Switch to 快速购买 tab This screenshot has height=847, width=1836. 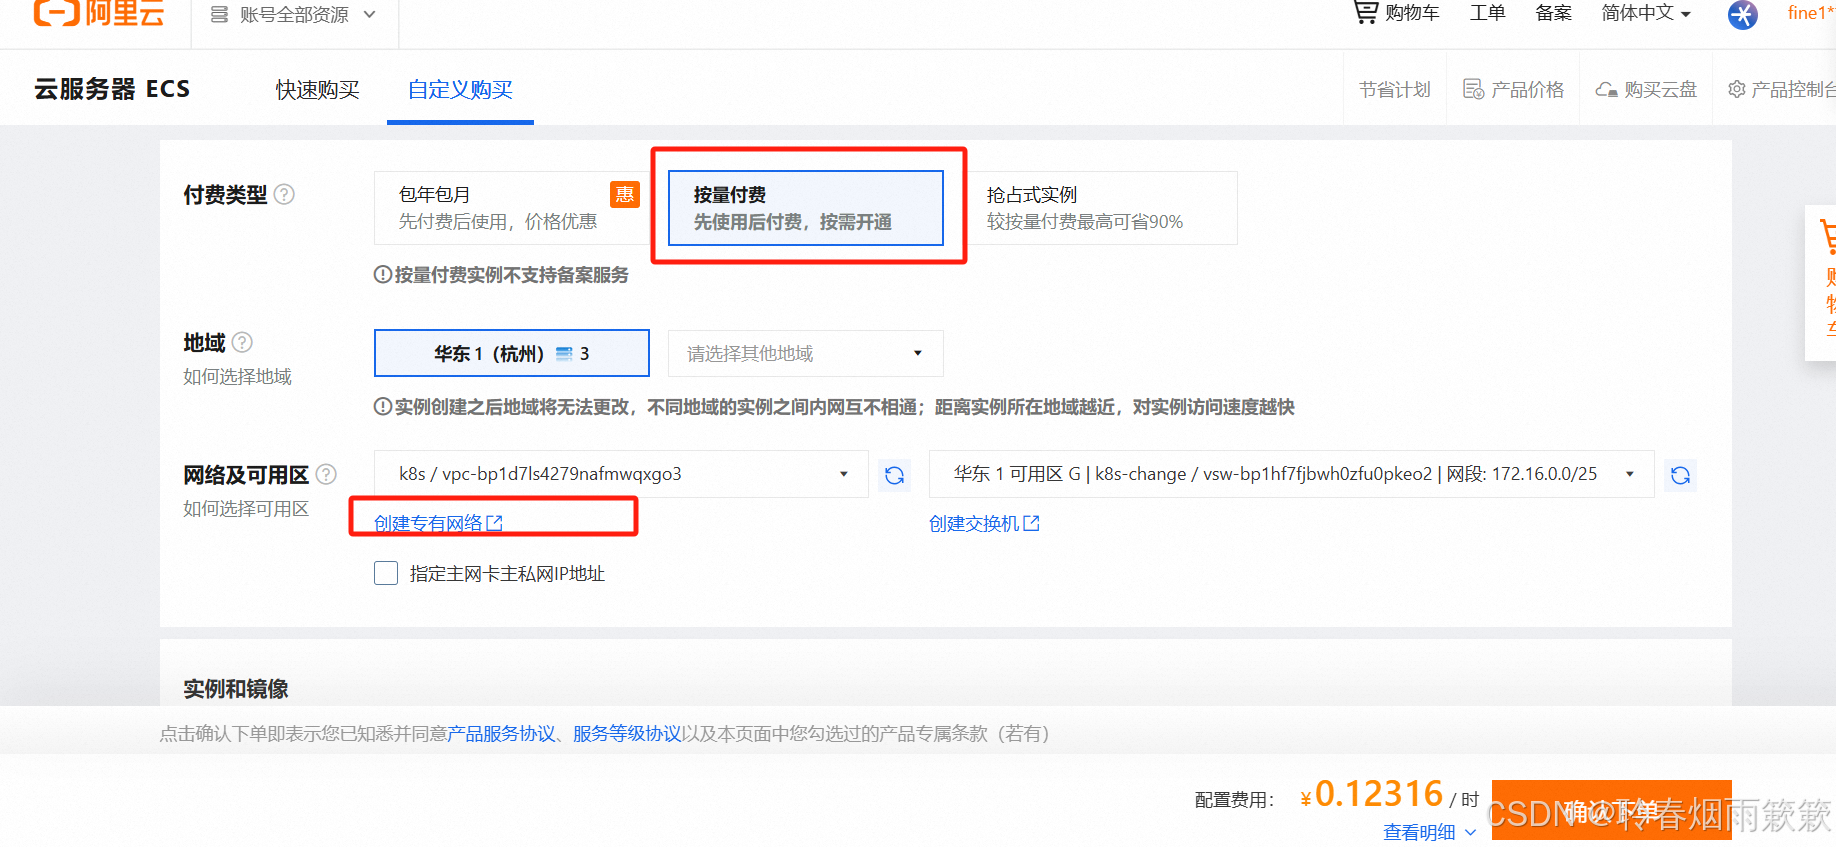(317, 90)
